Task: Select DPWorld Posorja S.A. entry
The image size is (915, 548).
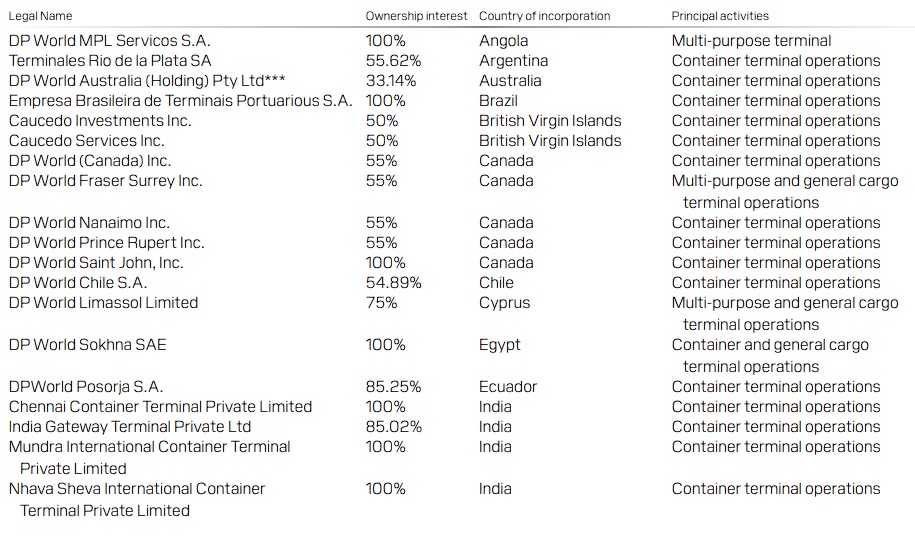Action: tap(86, 387)
